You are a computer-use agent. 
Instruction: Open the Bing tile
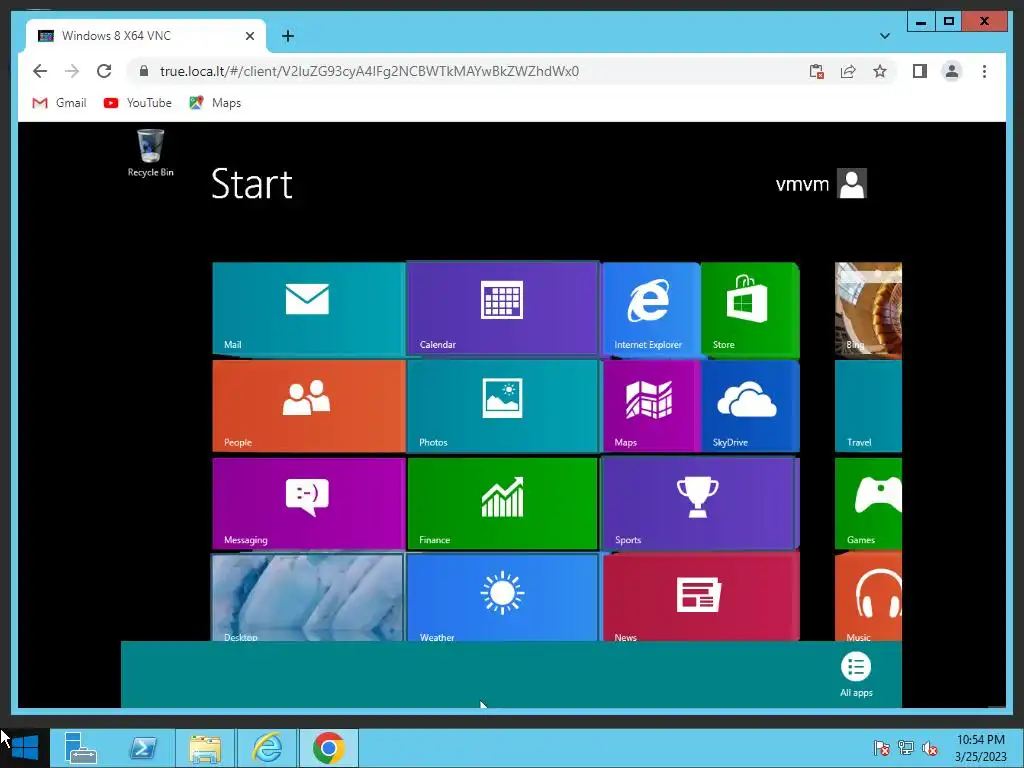(x=868, y=310)
